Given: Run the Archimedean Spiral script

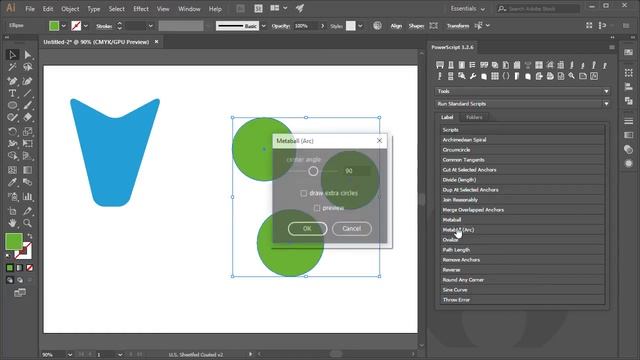Looking at the screenshot, I should 522,140.
